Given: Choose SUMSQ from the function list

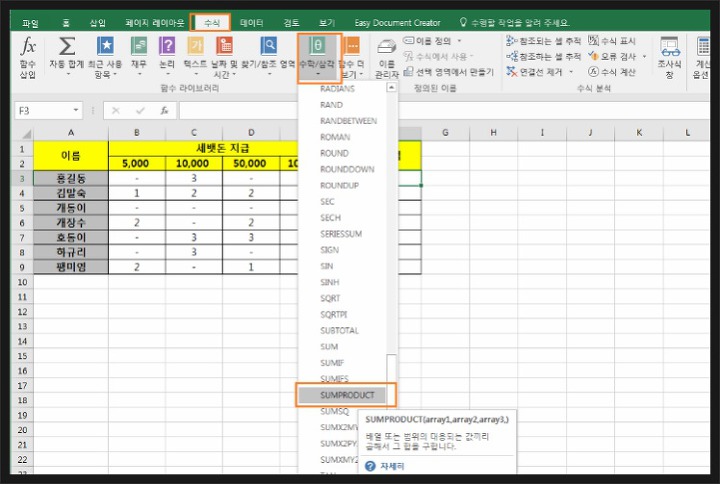Looking at the screenshot, I should [x=335, y=411].
